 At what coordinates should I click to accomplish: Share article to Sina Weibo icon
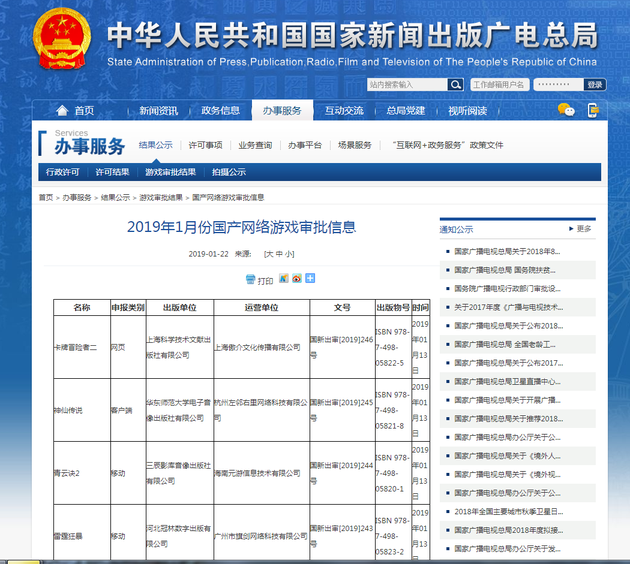[297, 278]
